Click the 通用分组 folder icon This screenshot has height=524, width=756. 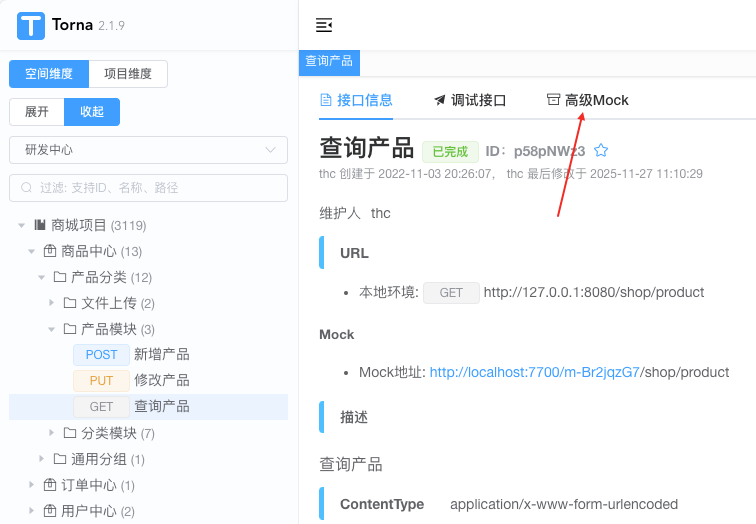(x=60, y=459)
